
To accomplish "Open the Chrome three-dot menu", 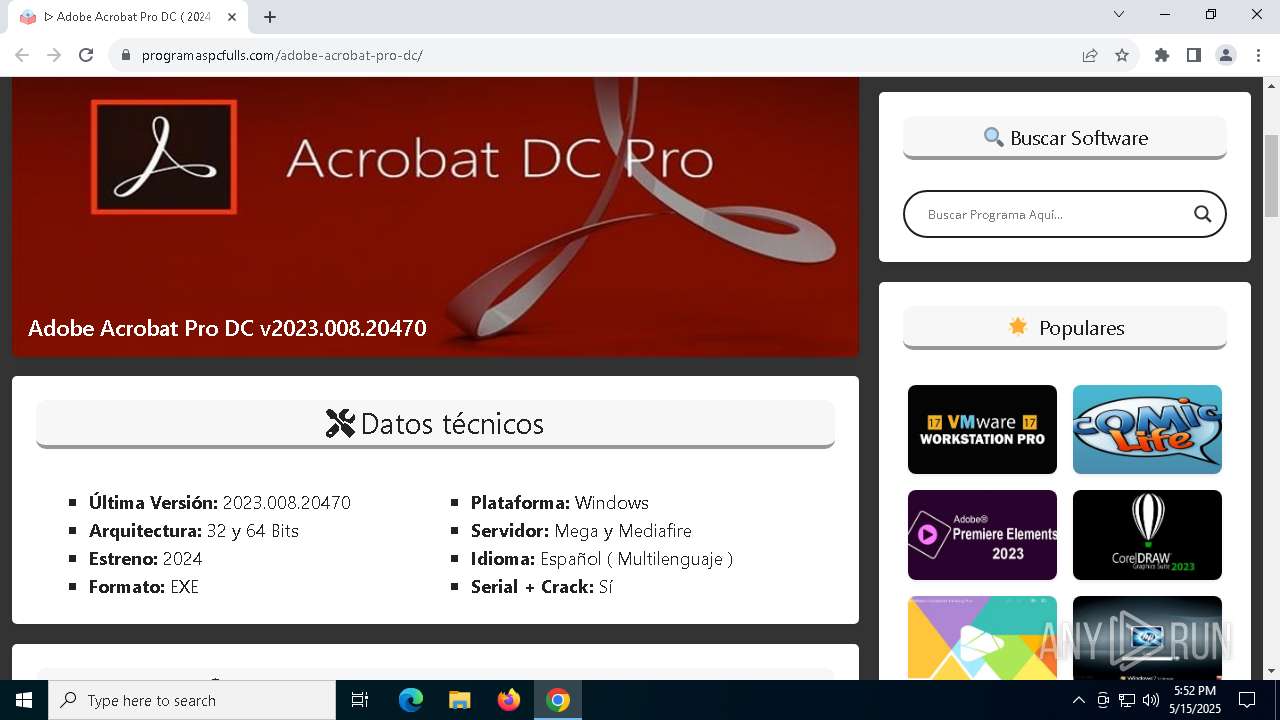I will click(1258, 55).
